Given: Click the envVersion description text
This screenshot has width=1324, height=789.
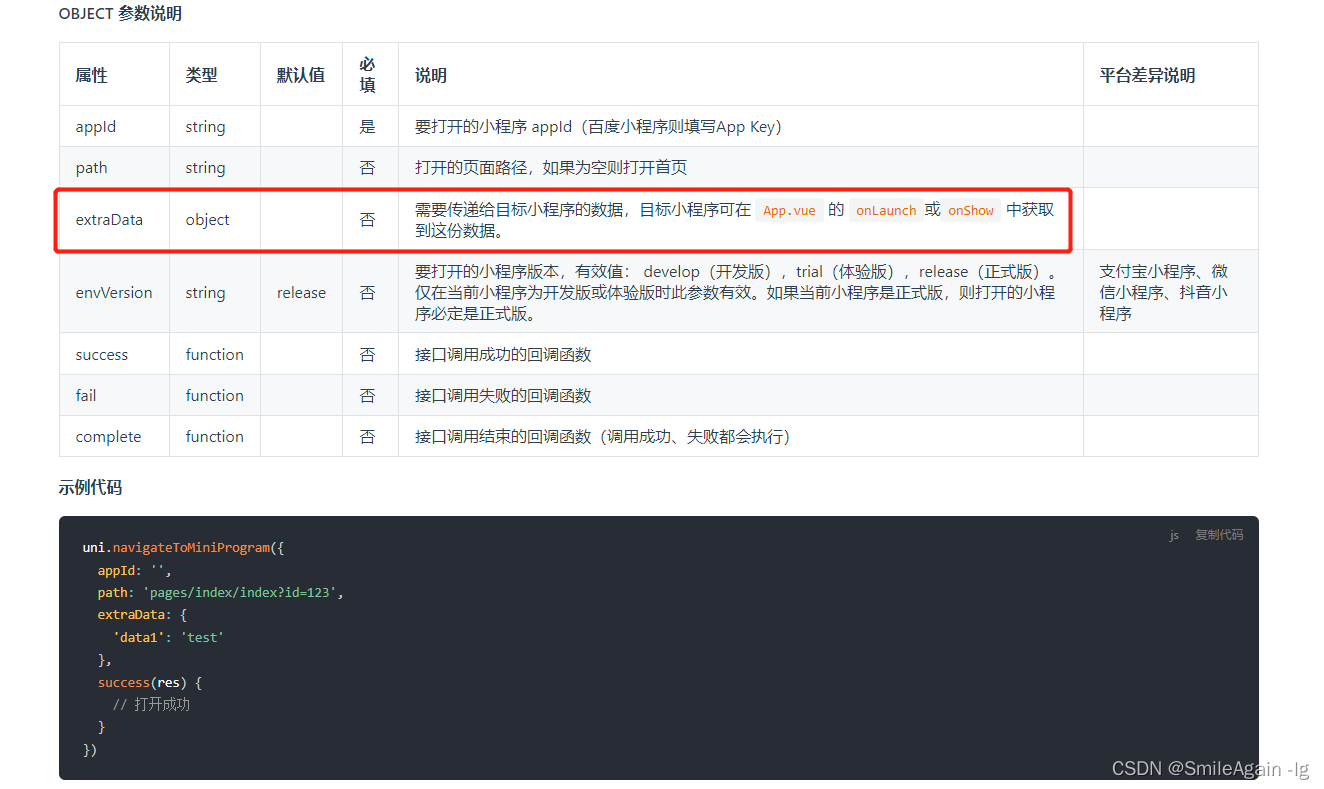Looking at the screenshot, I should pyautogui.click(x=737, y=292).
